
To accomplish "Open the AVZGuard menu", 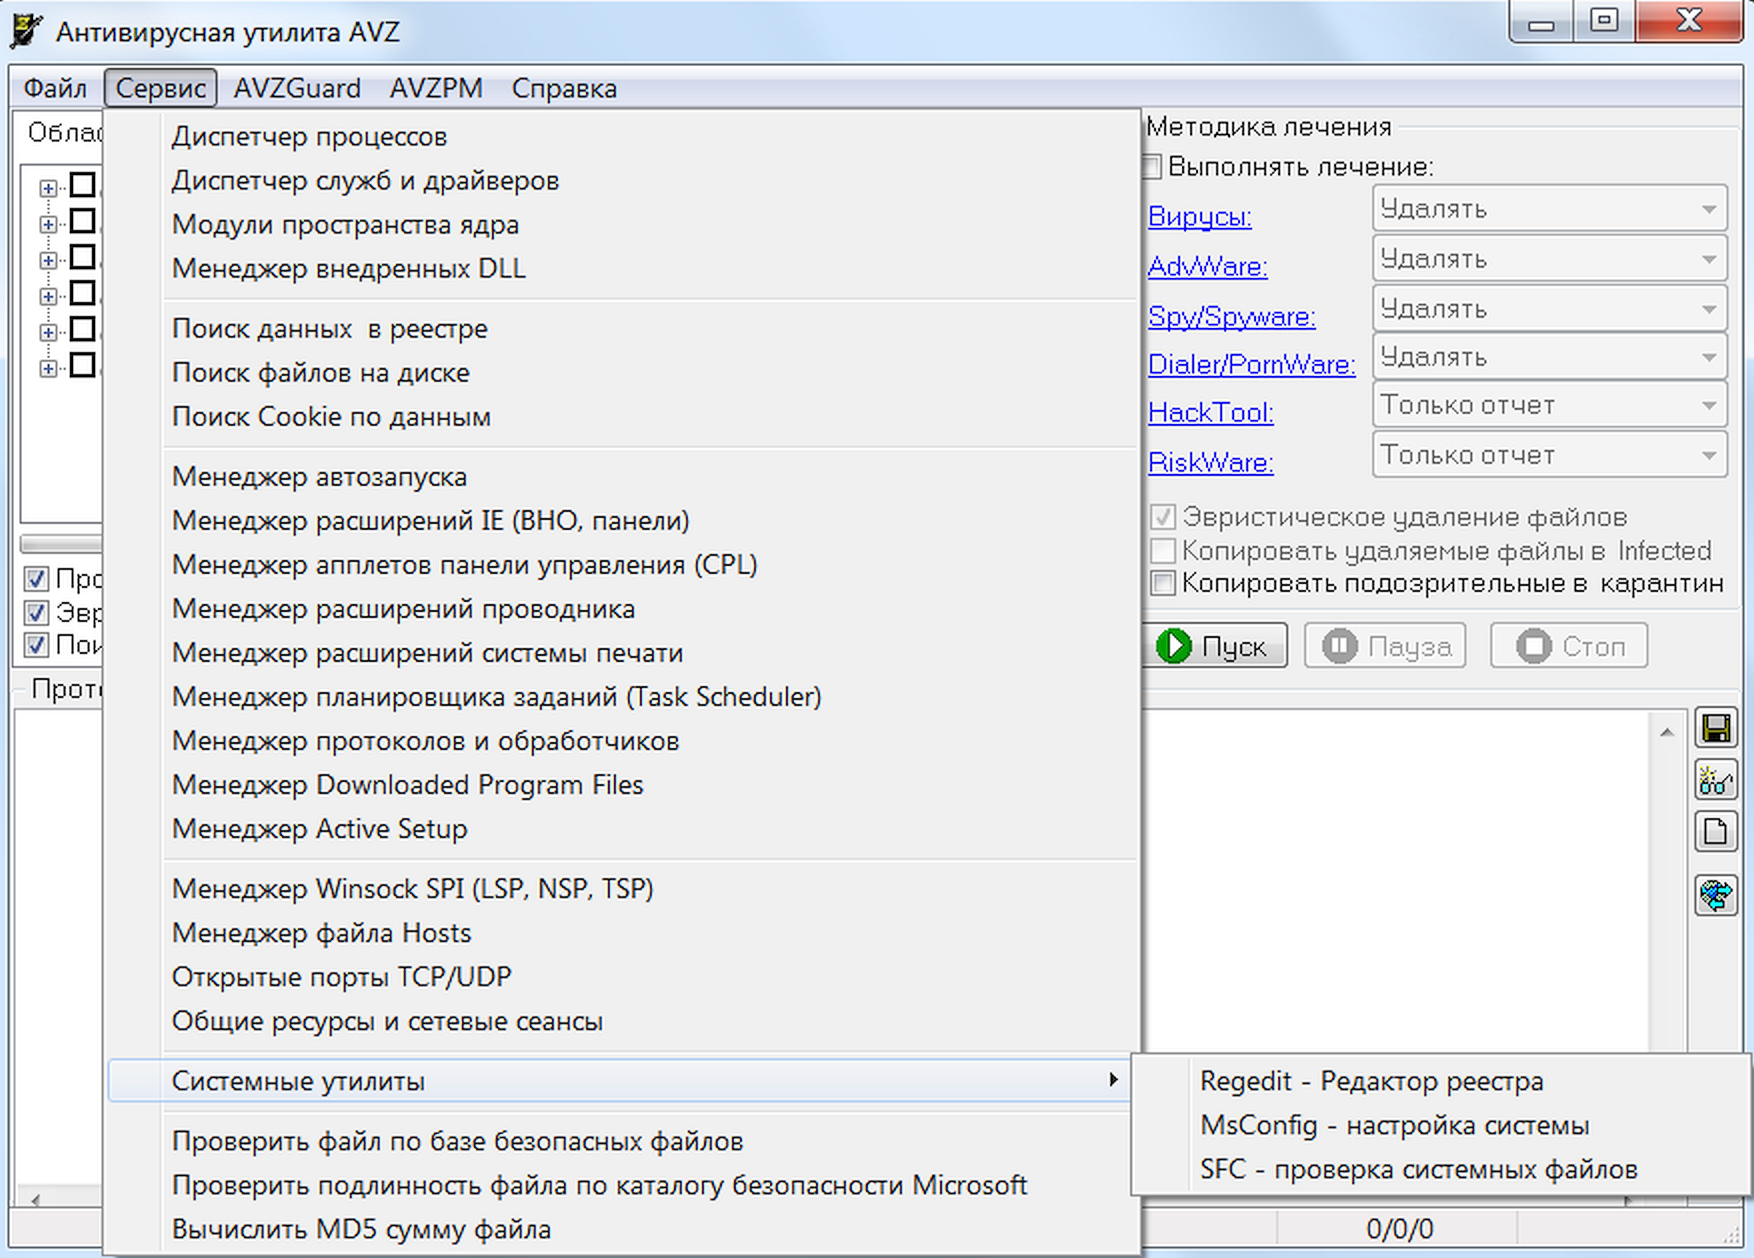I will point(297,88).
